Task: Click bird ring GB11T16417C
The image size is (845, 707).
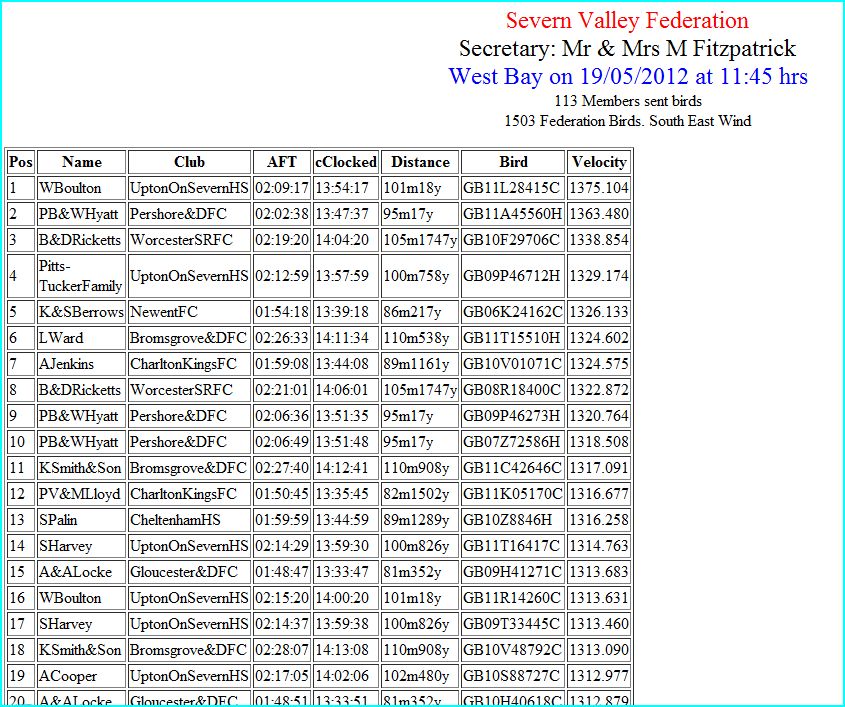Action: 513,546
